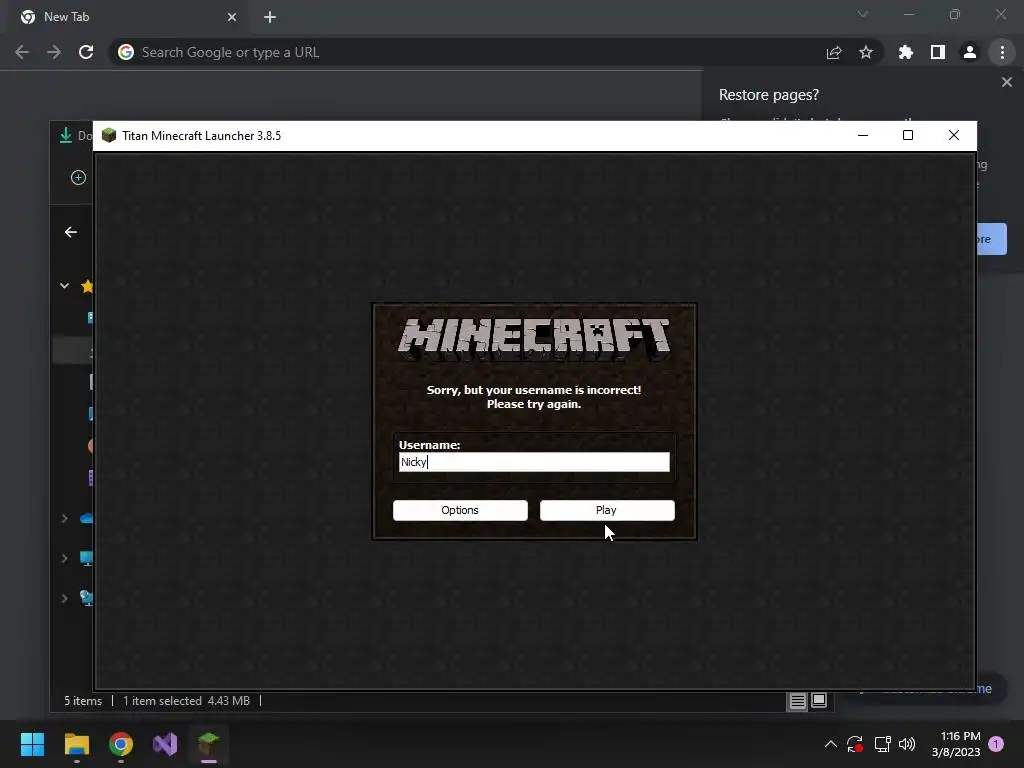Open Visual Studio from the taskbar

coord(165,744)
